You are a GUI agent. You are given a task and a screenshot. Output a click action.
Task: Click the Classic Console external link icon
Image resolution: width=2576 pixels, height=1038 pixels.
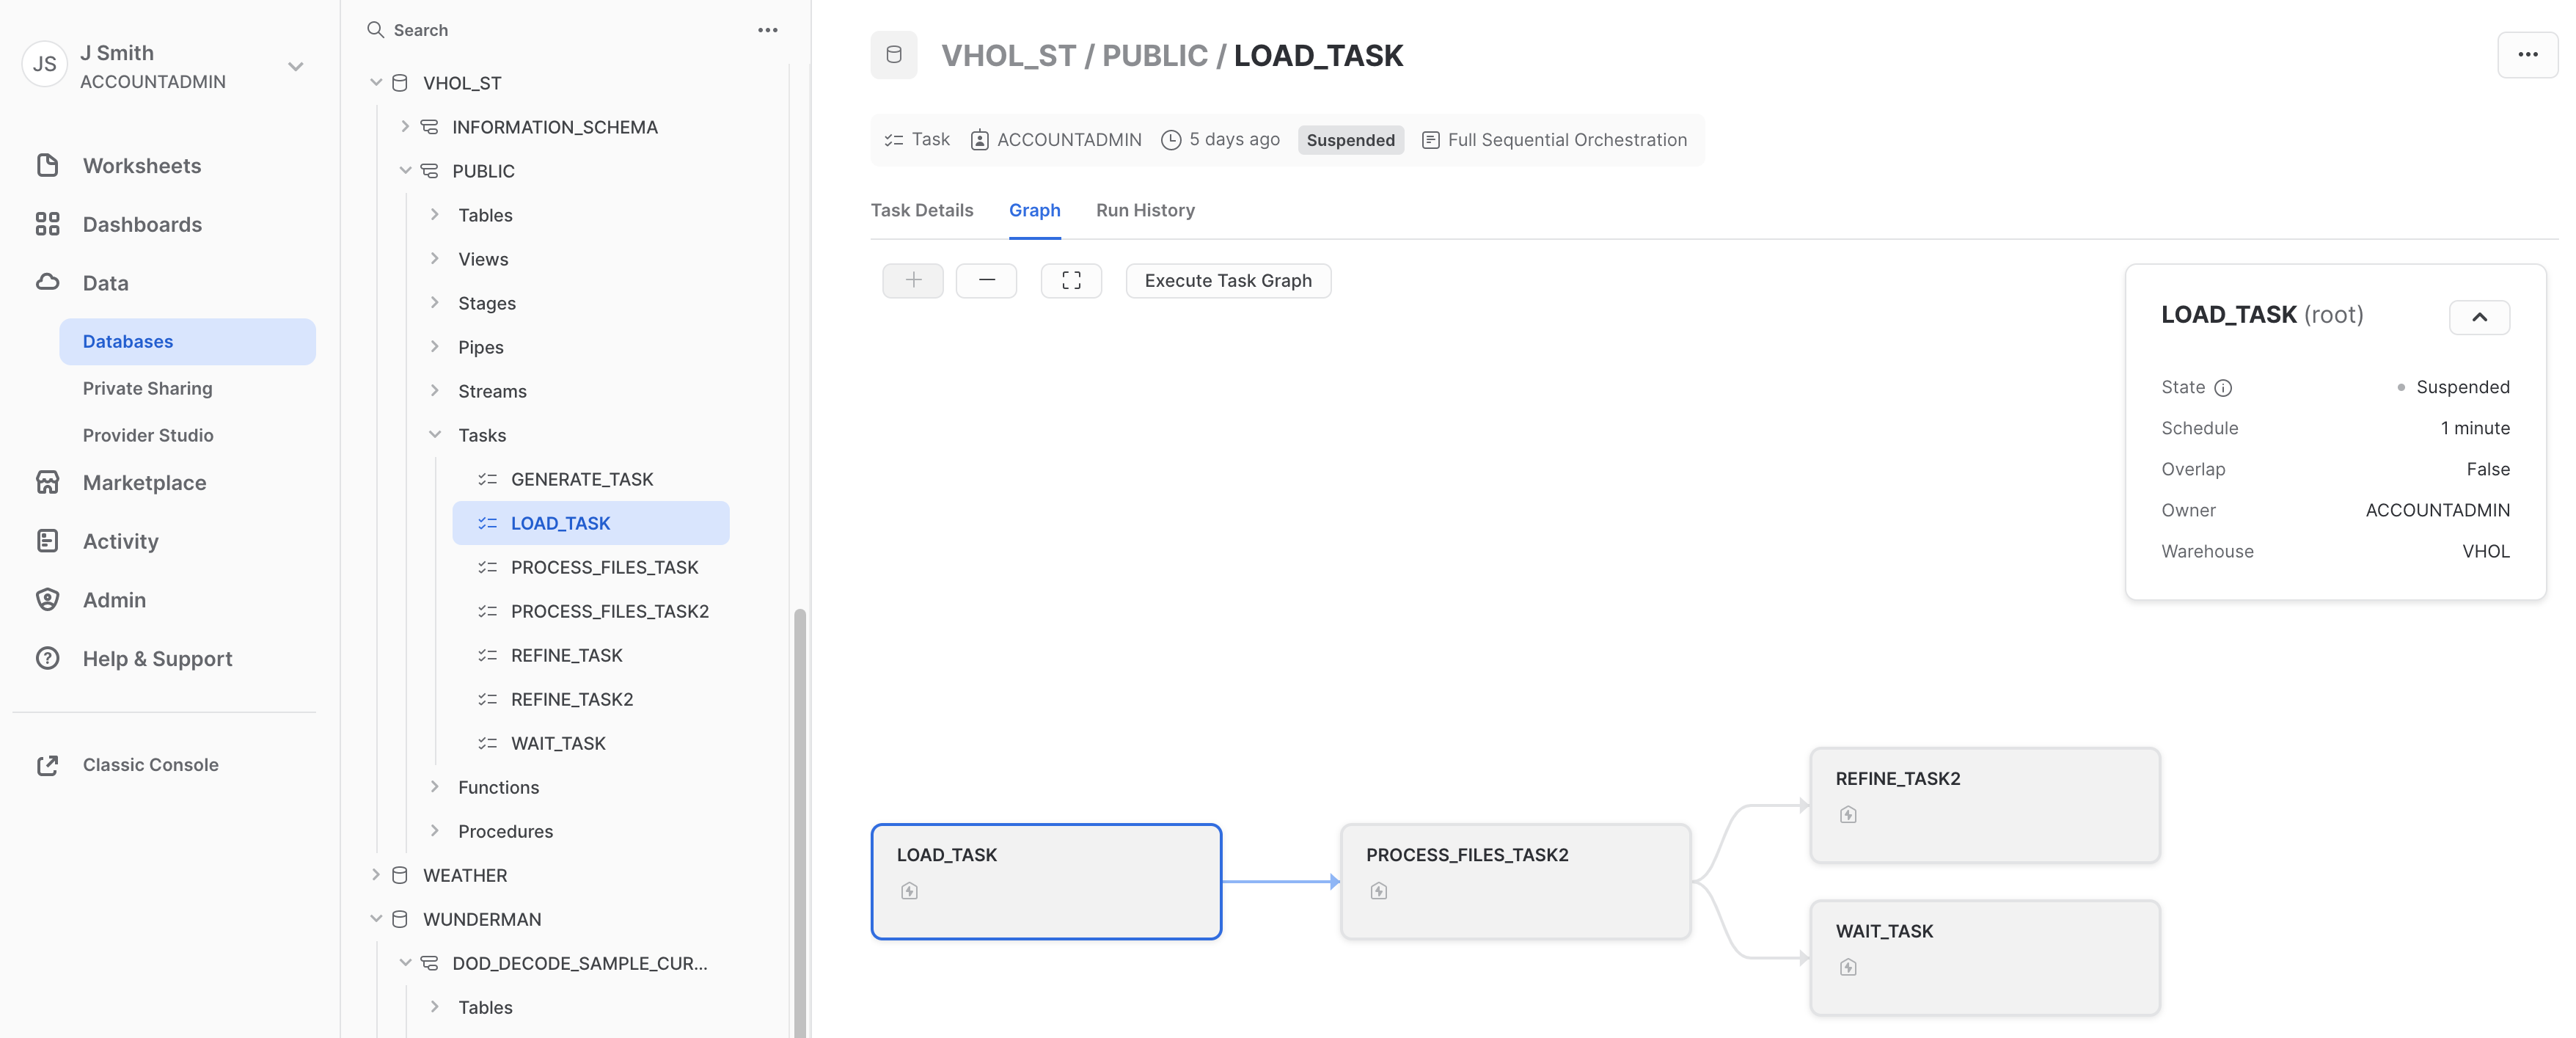47,765
